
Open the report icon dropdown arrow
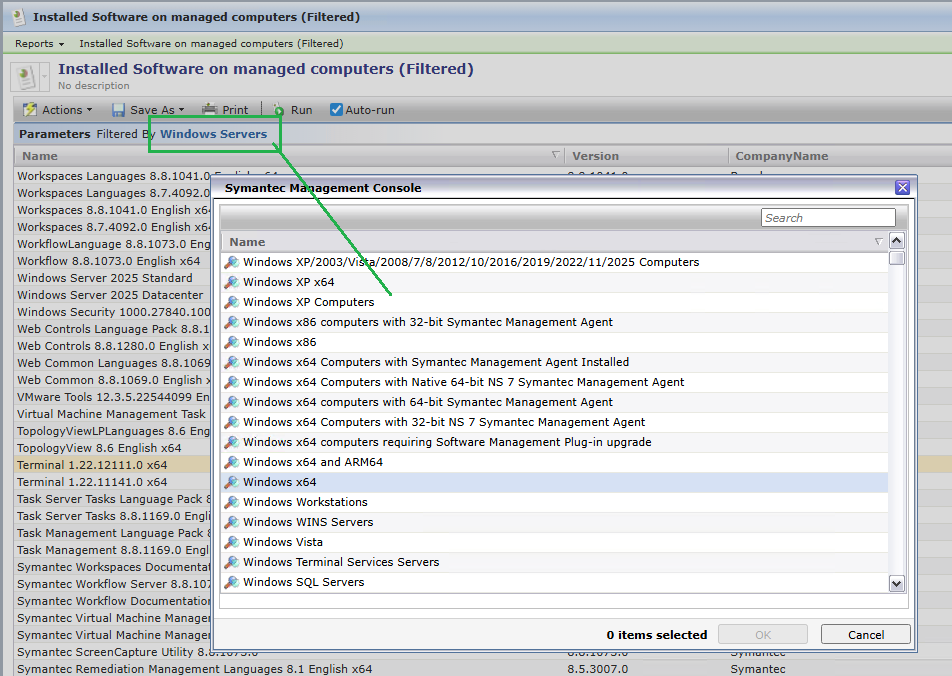44,77
